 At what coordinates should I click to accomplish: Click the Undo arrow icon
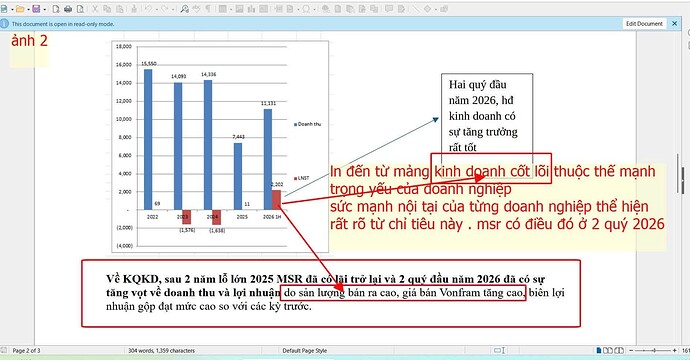click(x=148, y=9)
